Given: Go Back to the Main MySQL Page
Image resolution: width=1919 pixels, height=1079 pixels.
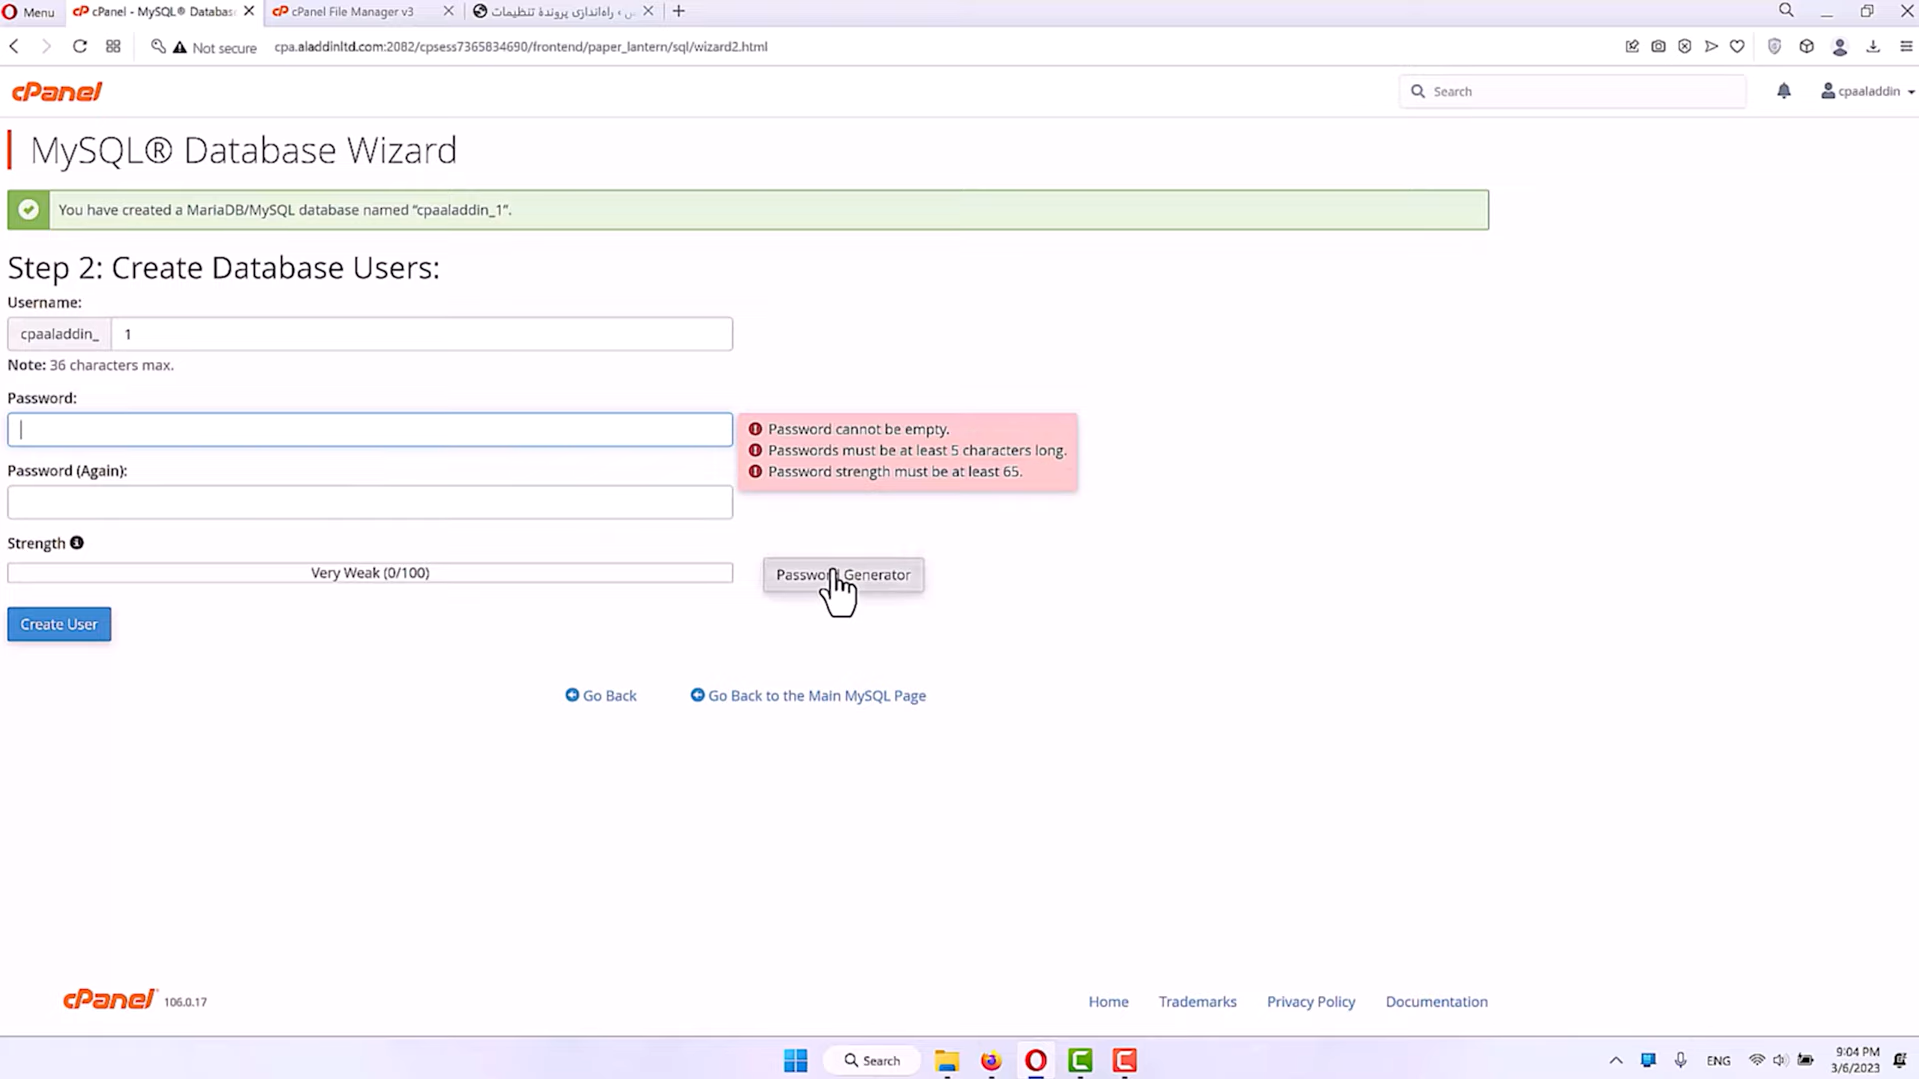Looking at the screenshot, I should [x=808, y=696].
